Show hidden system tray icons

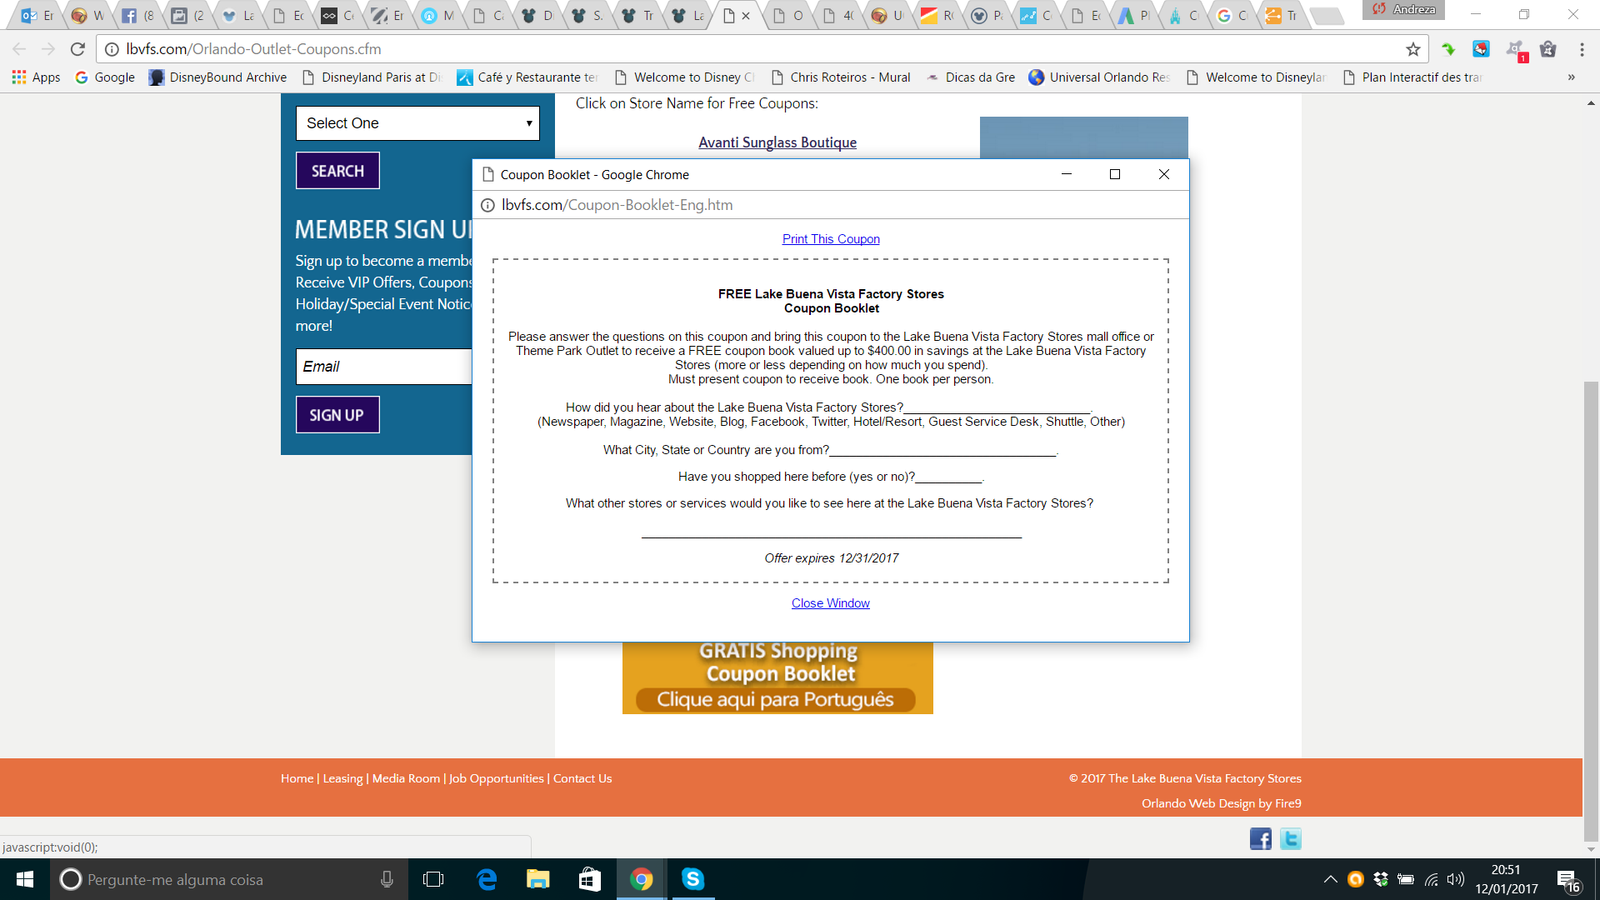click(x=1330, y=879)
